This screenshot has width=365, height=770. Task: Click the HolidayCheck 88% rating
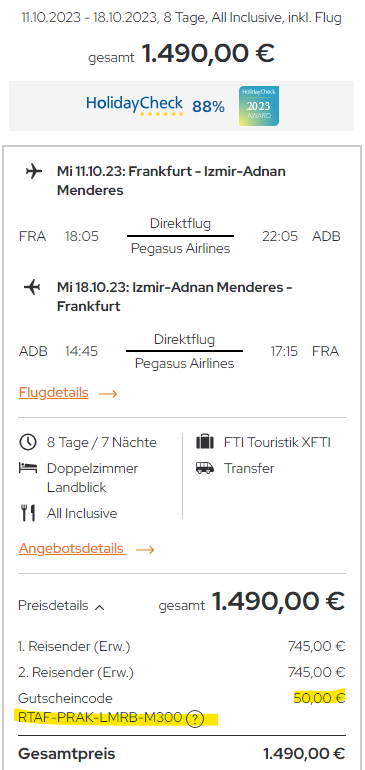[x=208, y=106]
